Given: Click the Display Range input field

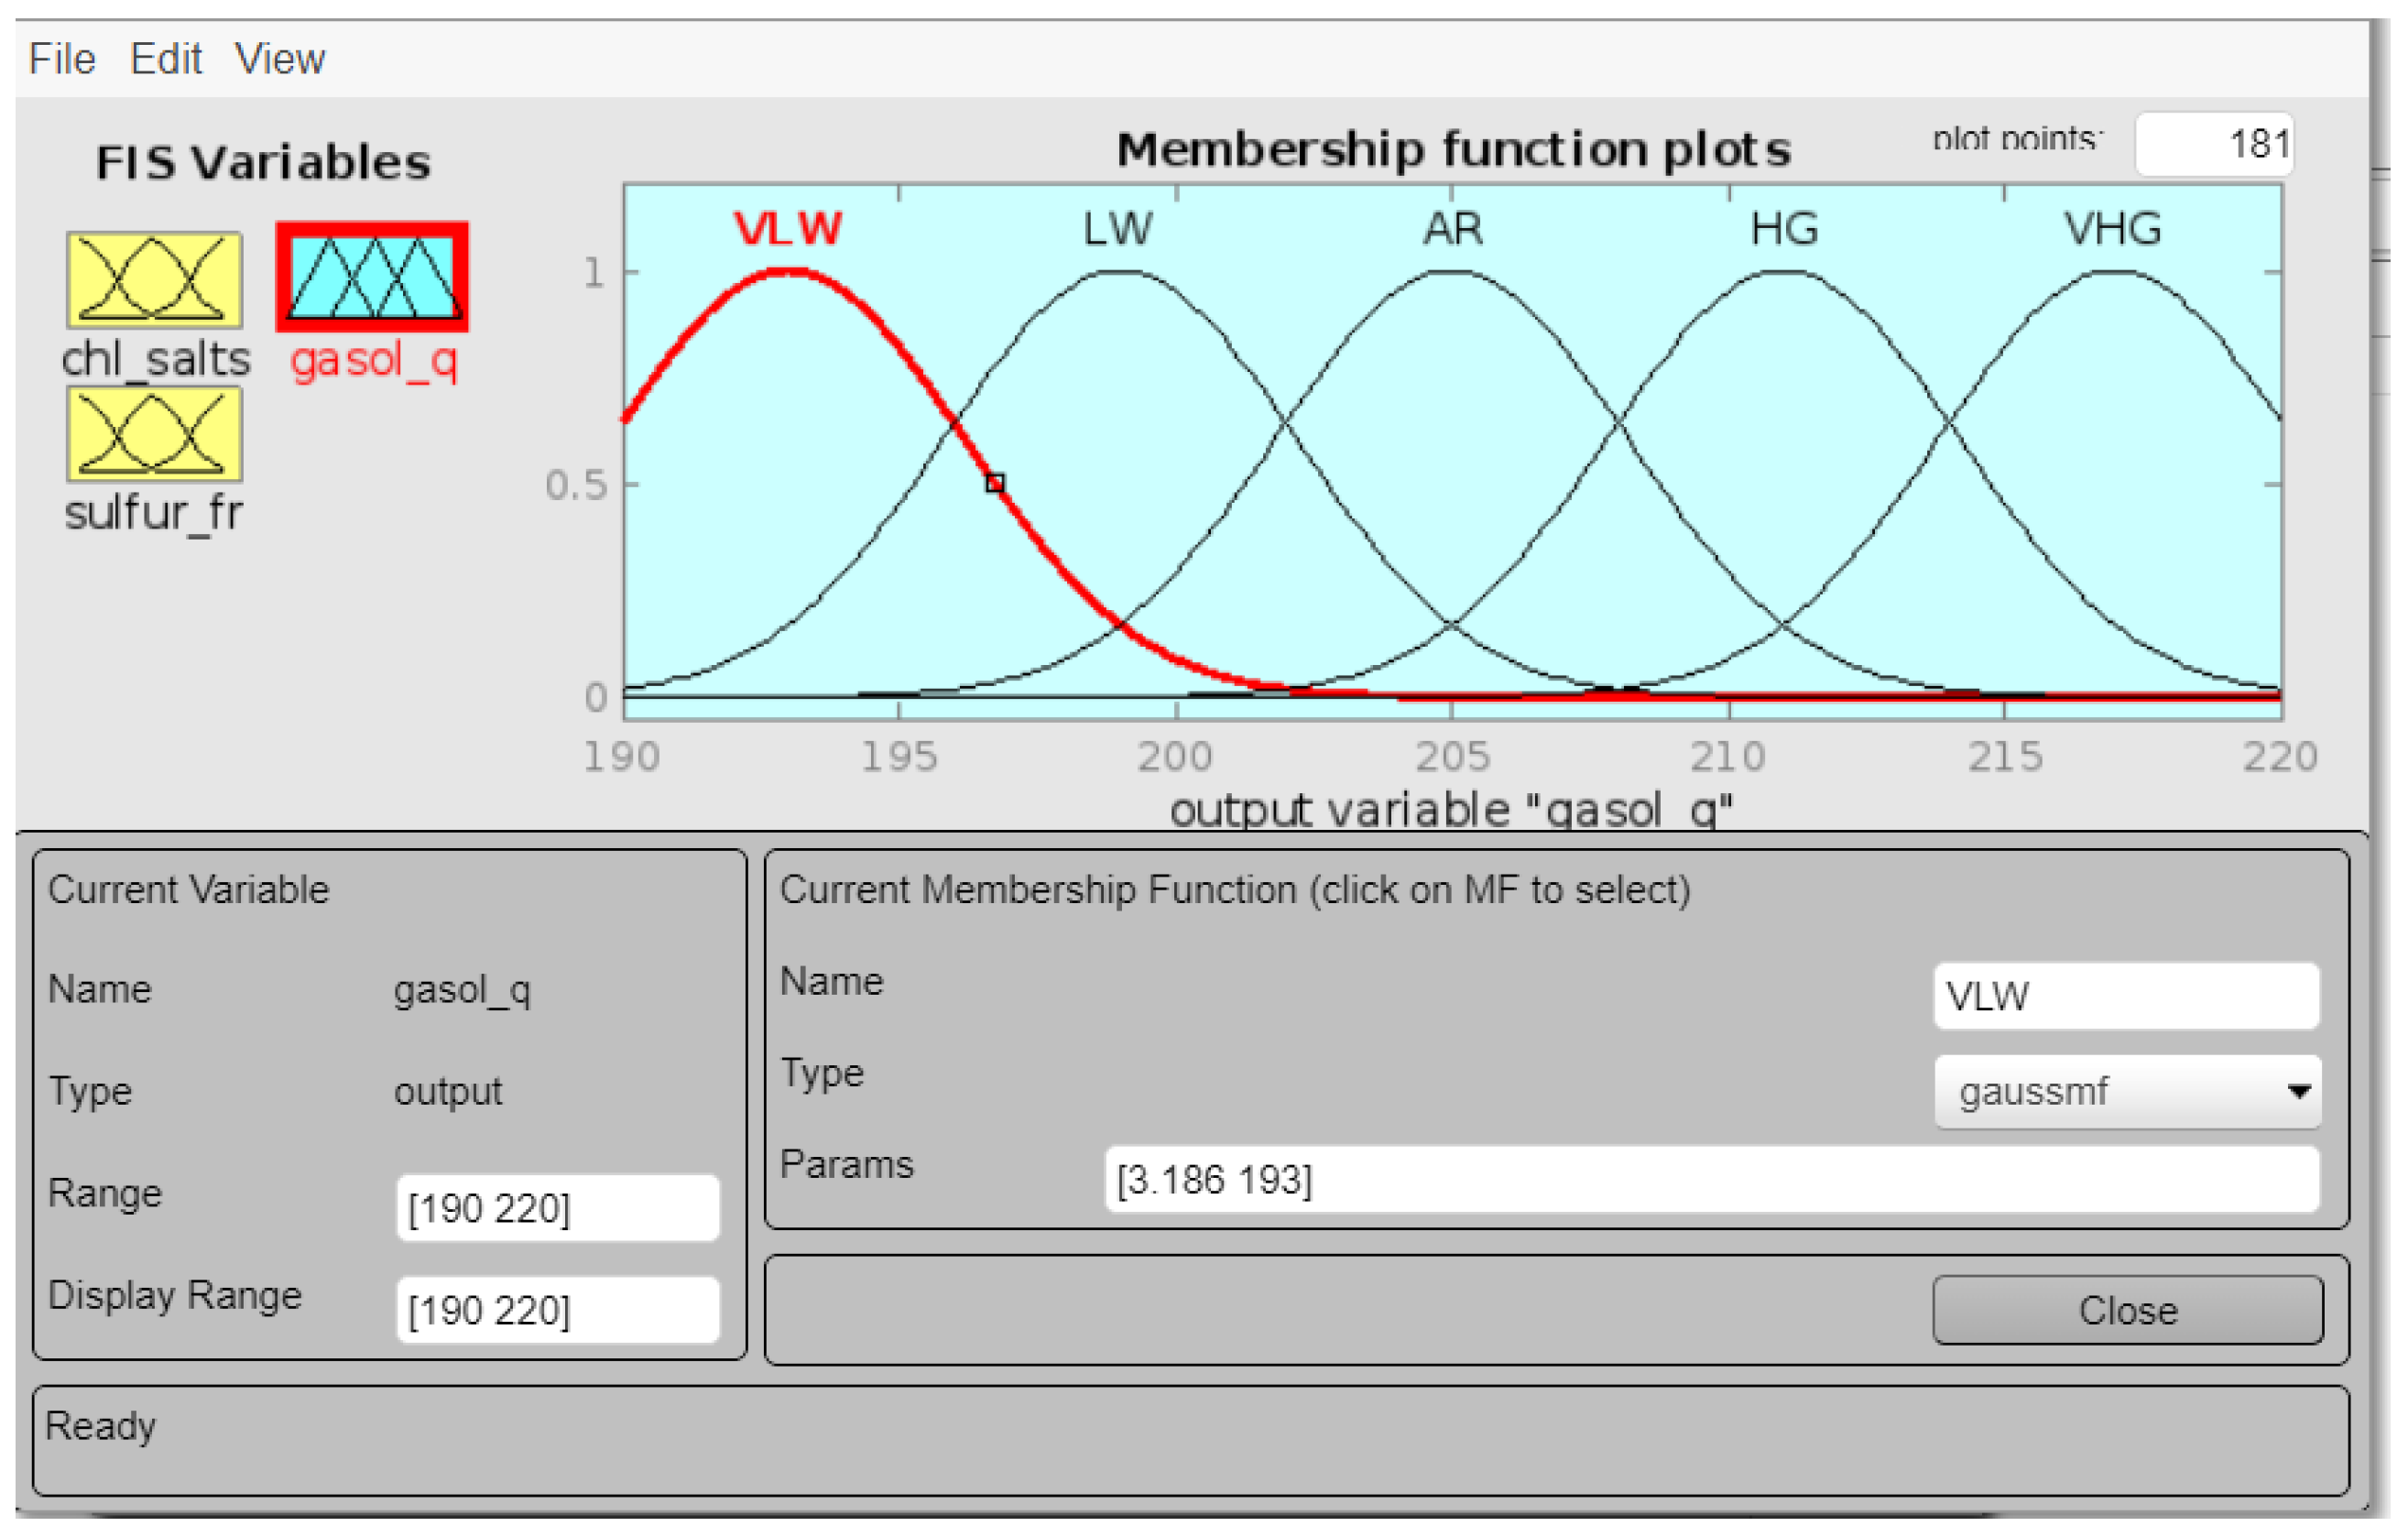Looking at the screenshot, I should [x=559, y=1313].
